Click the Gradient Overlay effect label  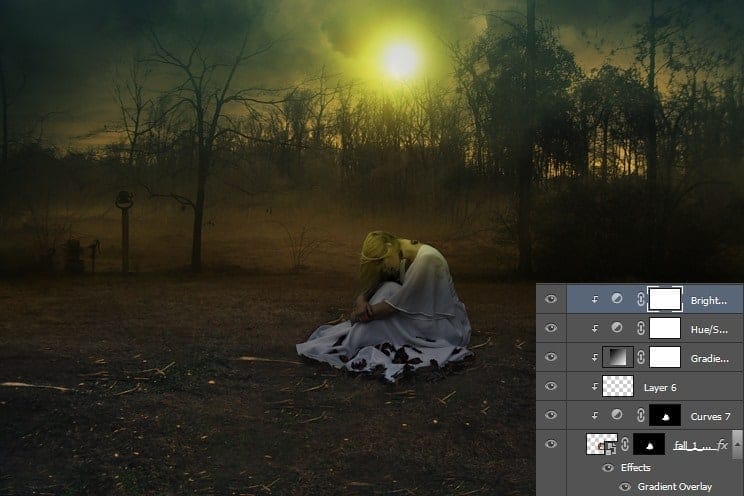(674, 487)
